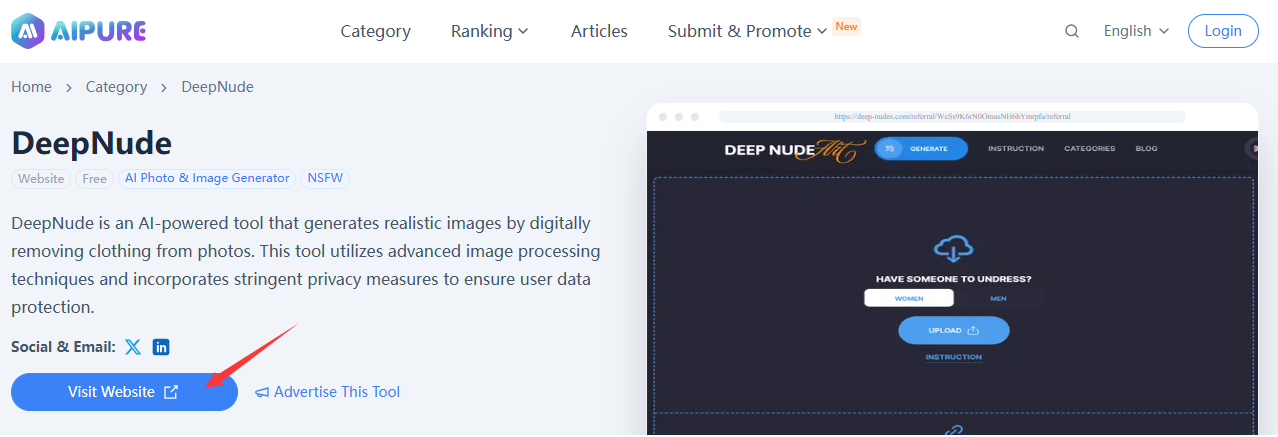Open the Category menu in the top navigation
The image size is (1278, 437).
point(376,31)
